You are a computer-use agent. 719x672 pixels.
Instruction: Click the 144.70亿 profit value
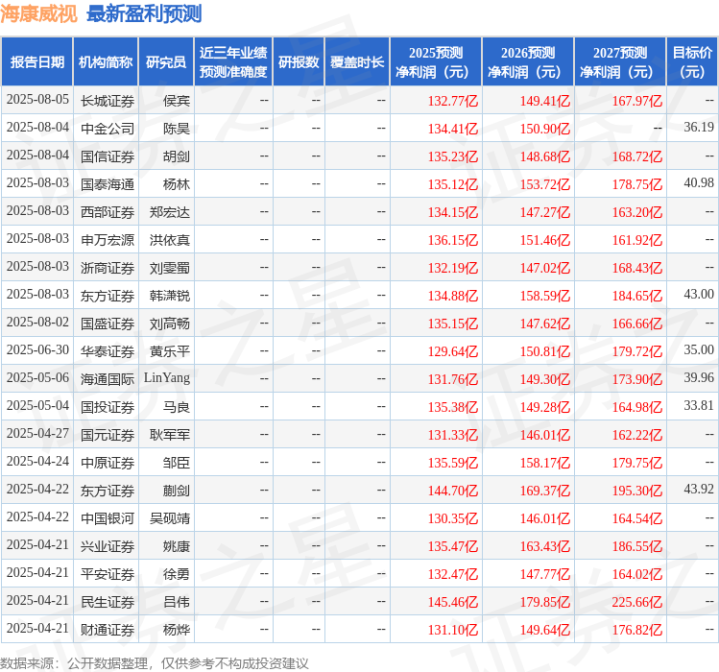[x=453, y=491]
